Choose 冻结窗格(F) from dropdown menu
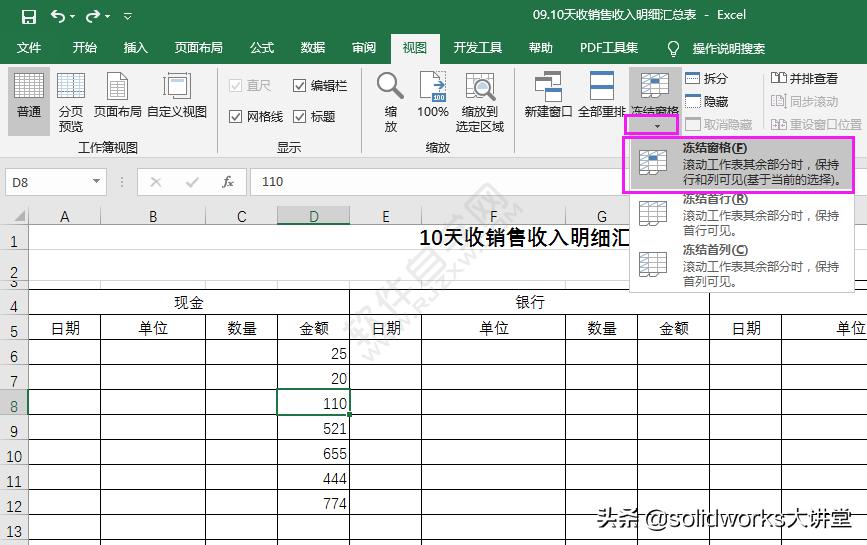The image size is (867, 545). coord(741,164)
